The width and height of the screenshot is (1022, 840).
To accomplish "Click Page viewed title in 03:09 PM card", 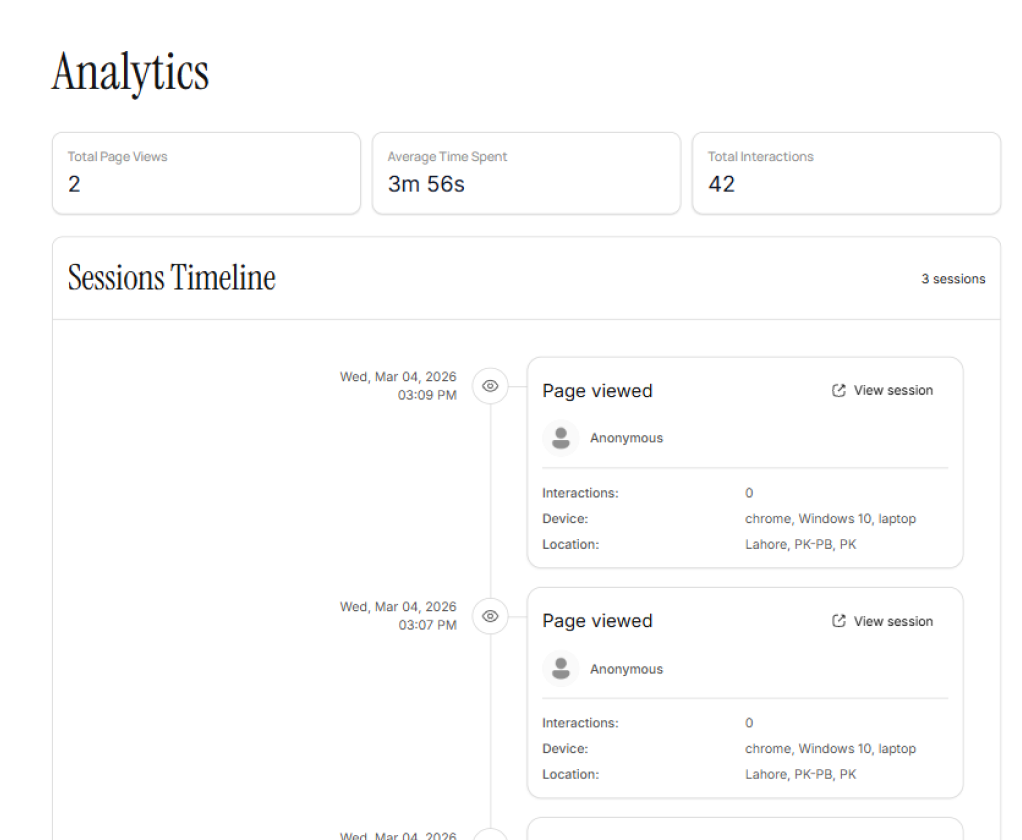I will click(597, 391).
